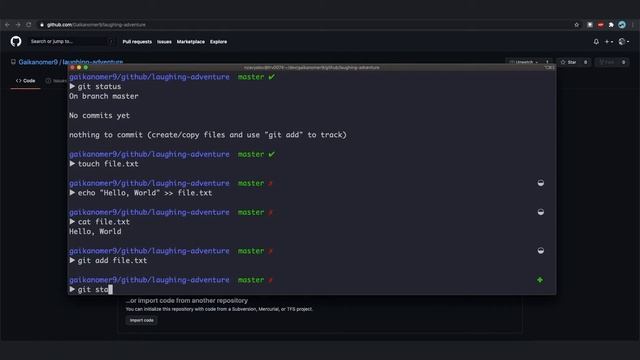Click the Import code button

(142, 320)
